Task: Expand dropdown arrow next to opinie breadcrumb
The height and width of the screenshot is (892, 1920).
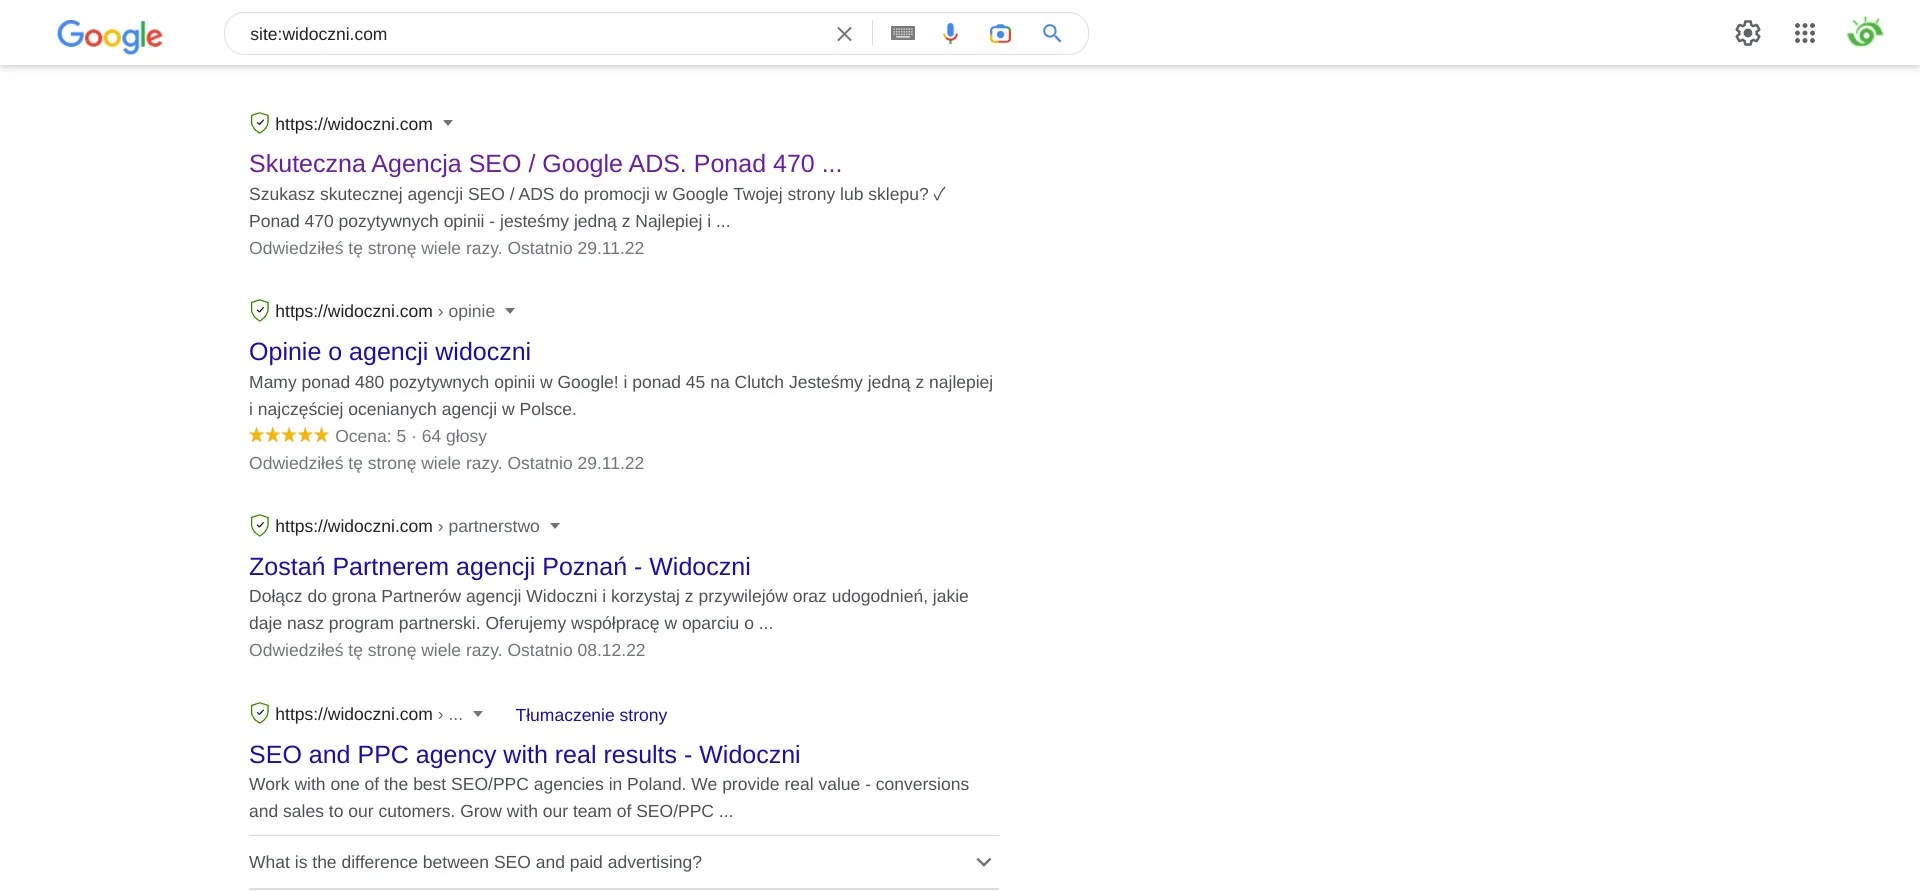Action: [x=510, y=311]
